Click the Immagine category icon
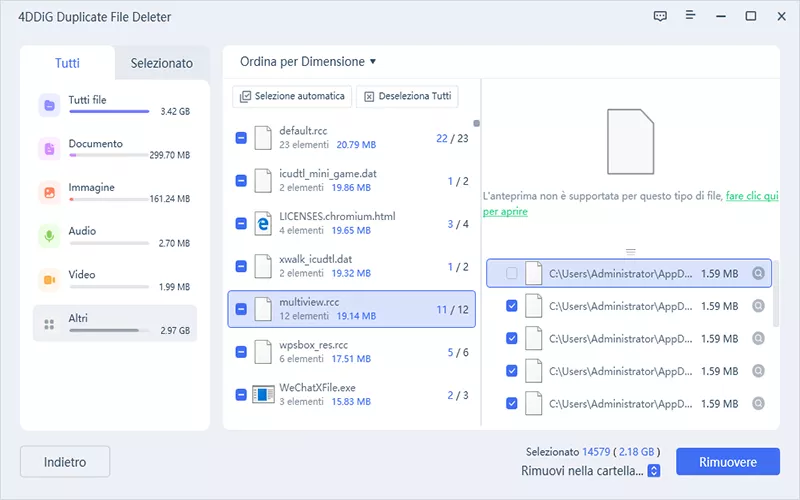This screenshot has width=800, height=500. (x=49, y=192)
